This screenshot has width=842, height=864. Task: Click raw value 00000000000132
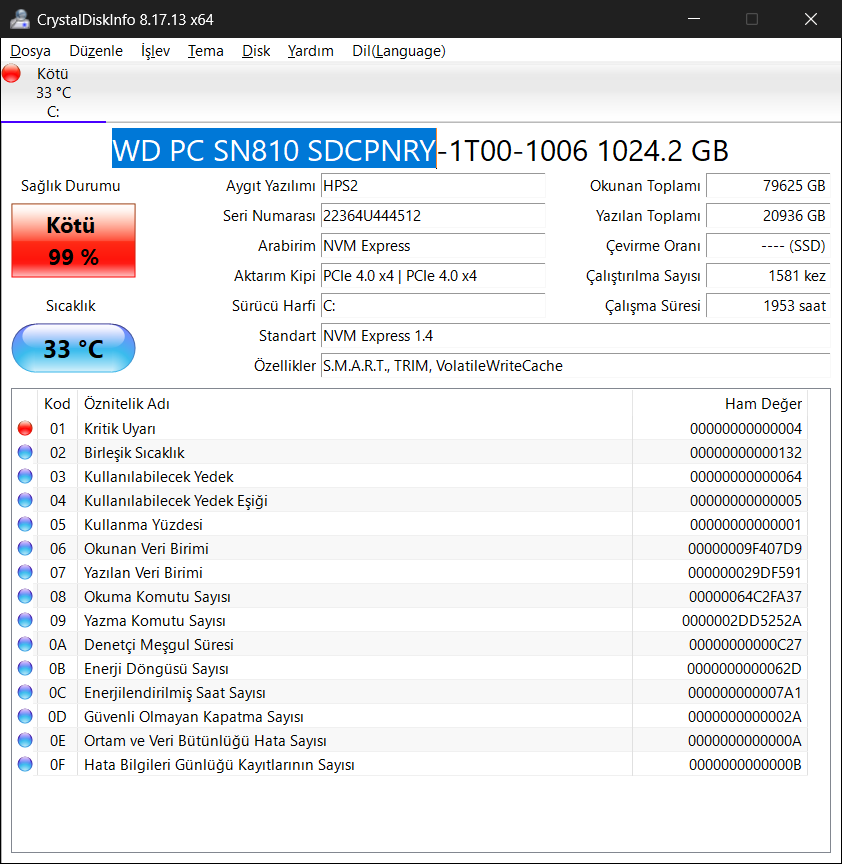746,453
